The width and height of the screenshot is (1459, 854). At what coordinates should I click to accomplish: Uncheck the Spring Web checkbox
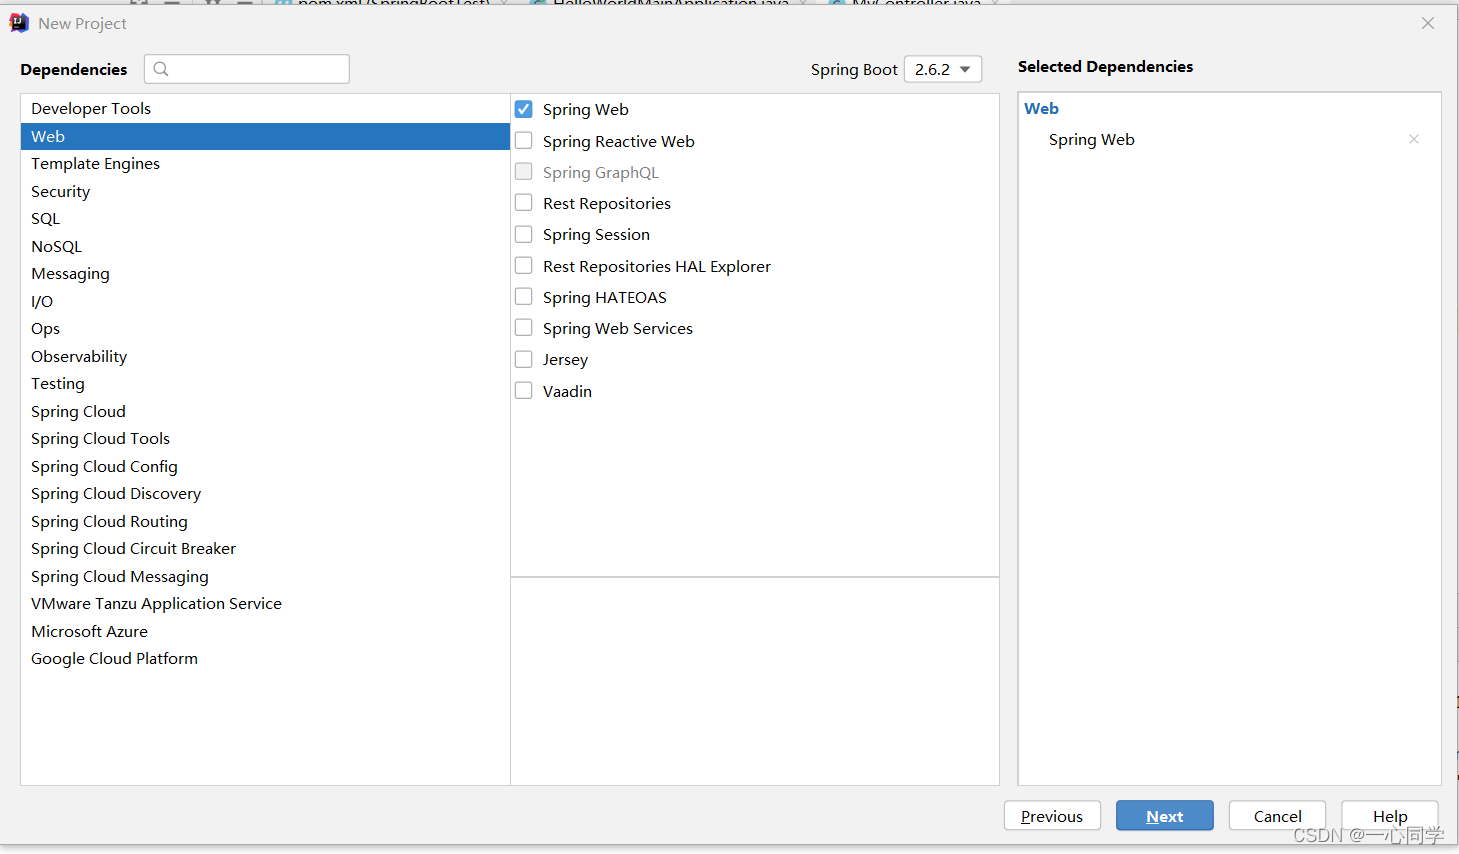click(x=523, y=109)
